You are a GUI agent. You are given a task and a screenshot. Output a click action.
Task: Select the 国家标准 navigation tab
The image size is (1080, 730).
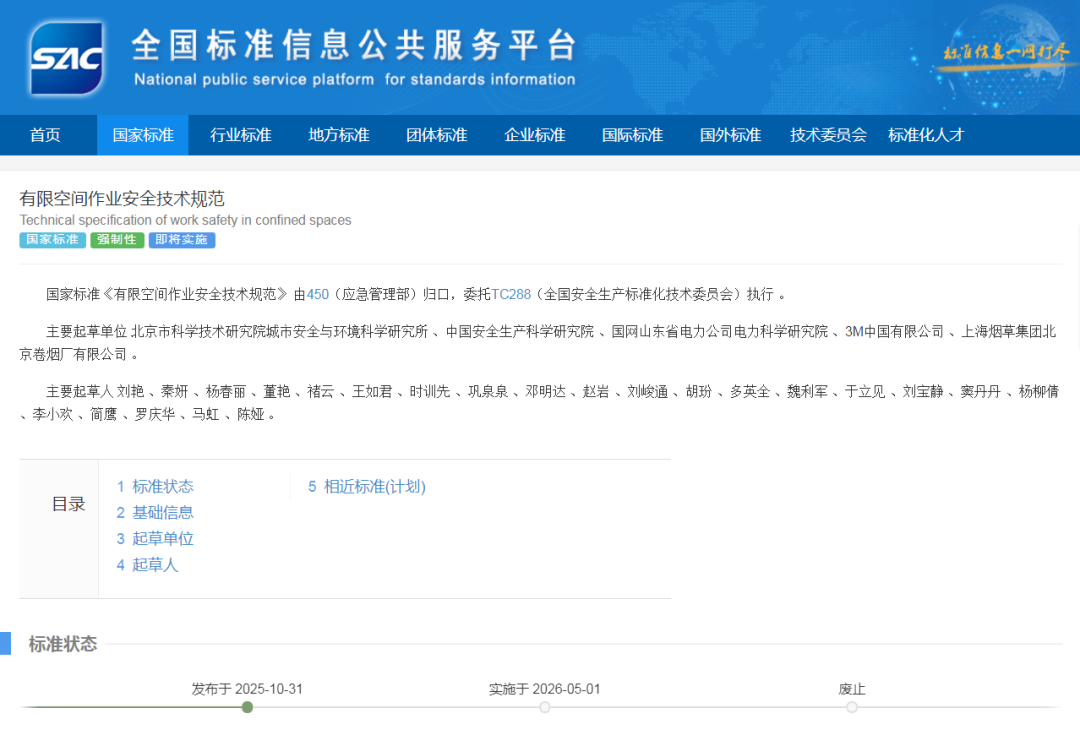click(143, 135)
